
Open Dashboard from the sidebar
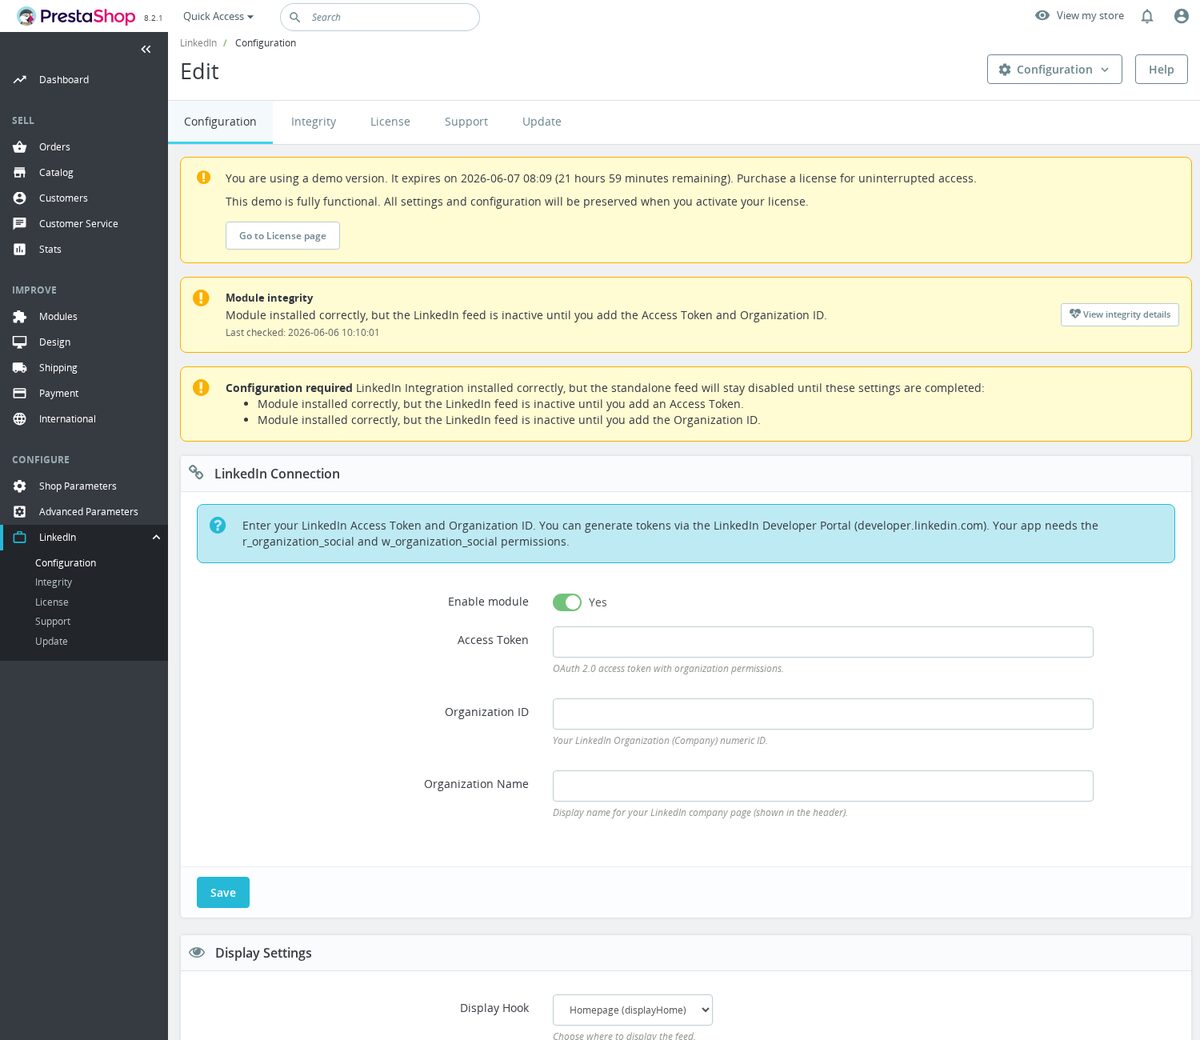tap(64, 80)
